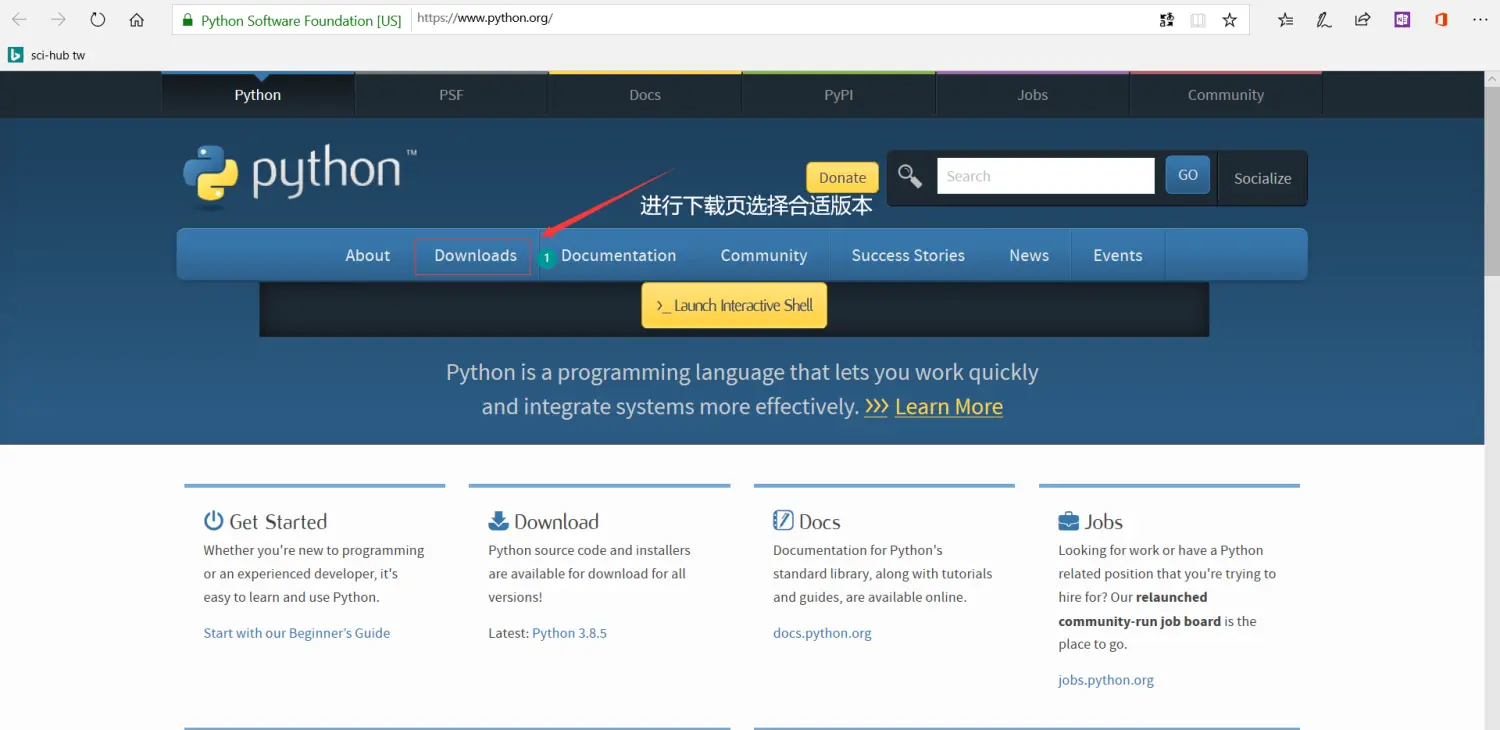Reload the page with refresh icon
This screenshot has width=1500, height=730.
pyautogui.click(x=97, y=20)
